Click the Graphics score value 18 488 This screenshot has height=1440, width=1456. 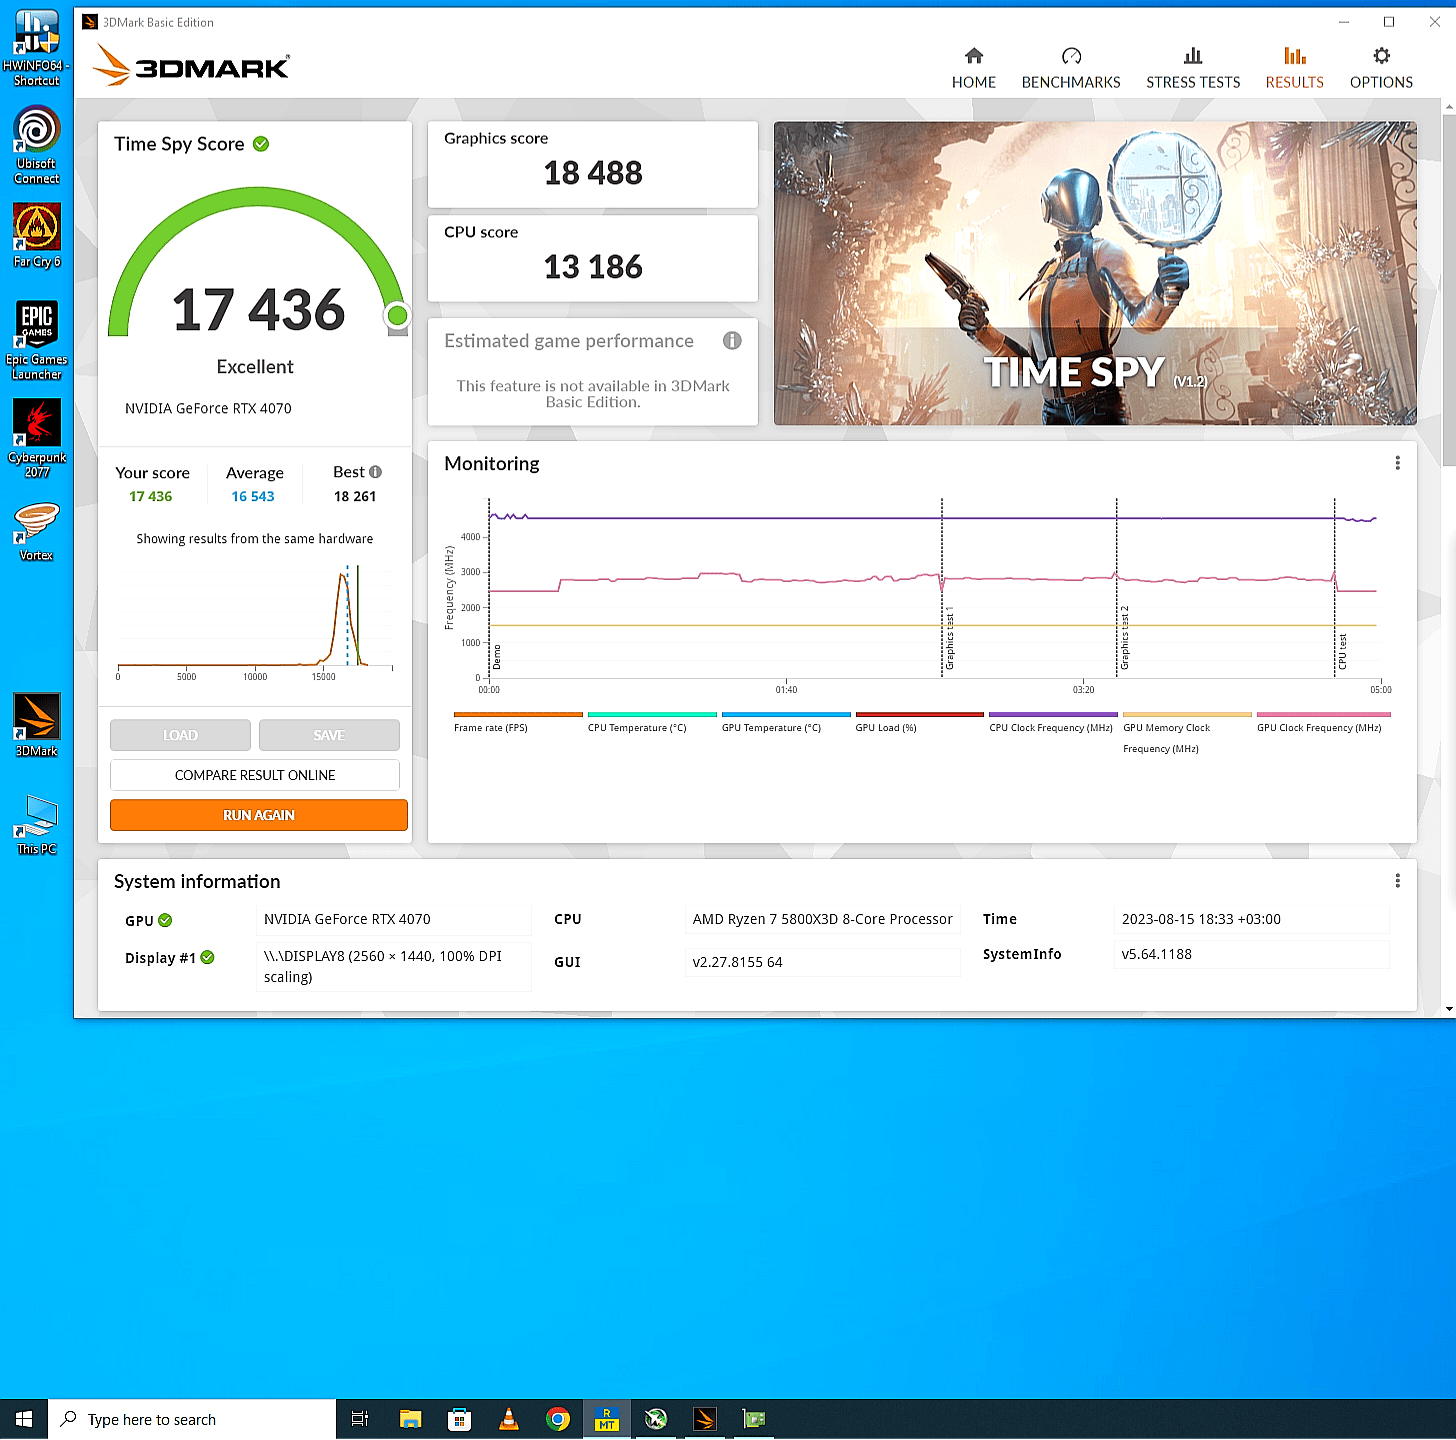[593, 173]
